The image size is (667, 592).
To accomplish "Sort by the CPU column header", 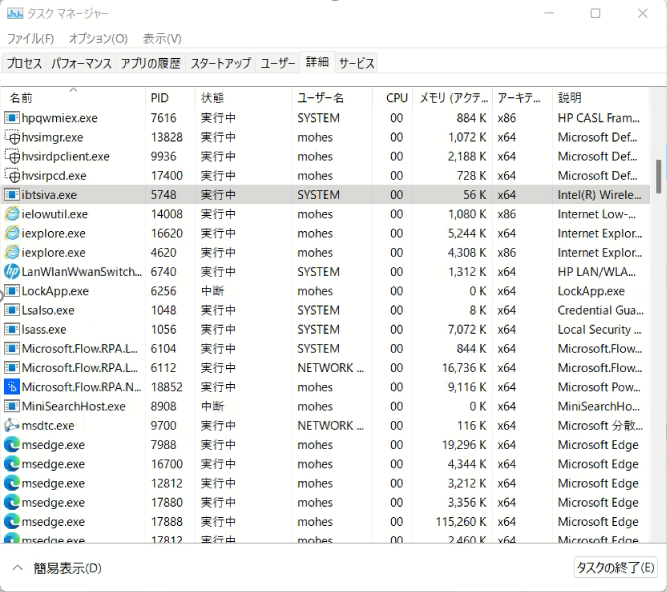I will coord(392,98).
